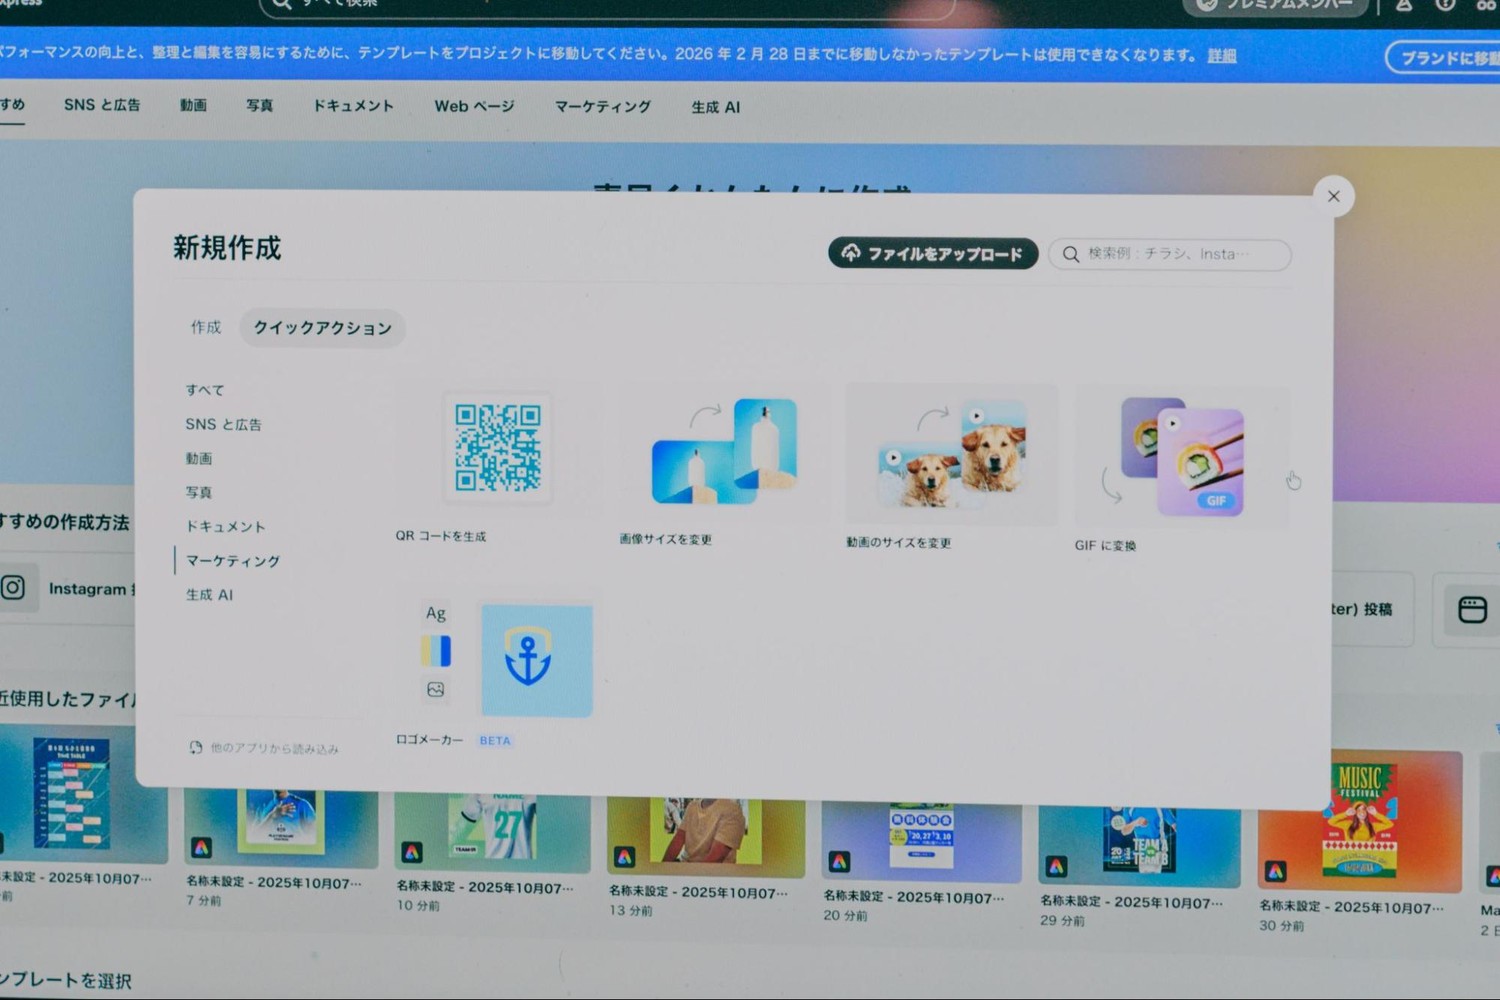
Task: Click the search field in the dialog
Action: tap(1170, 254)
